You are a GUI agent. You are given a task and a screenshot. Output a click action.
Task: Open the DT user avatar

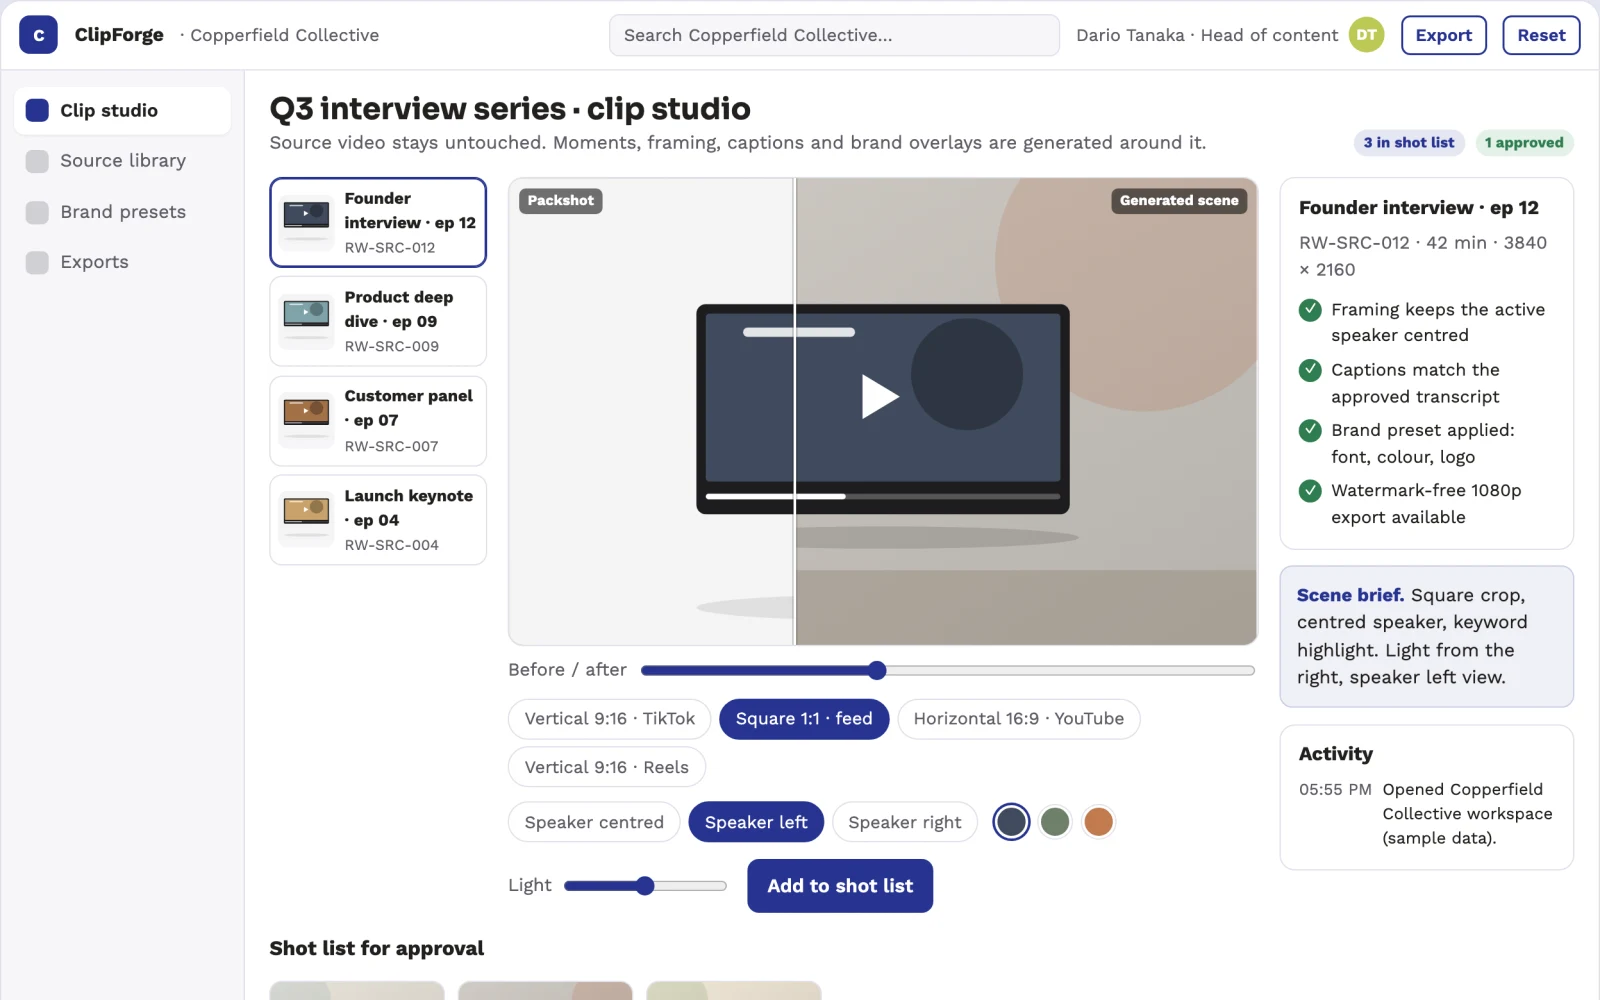point(1366,35)
